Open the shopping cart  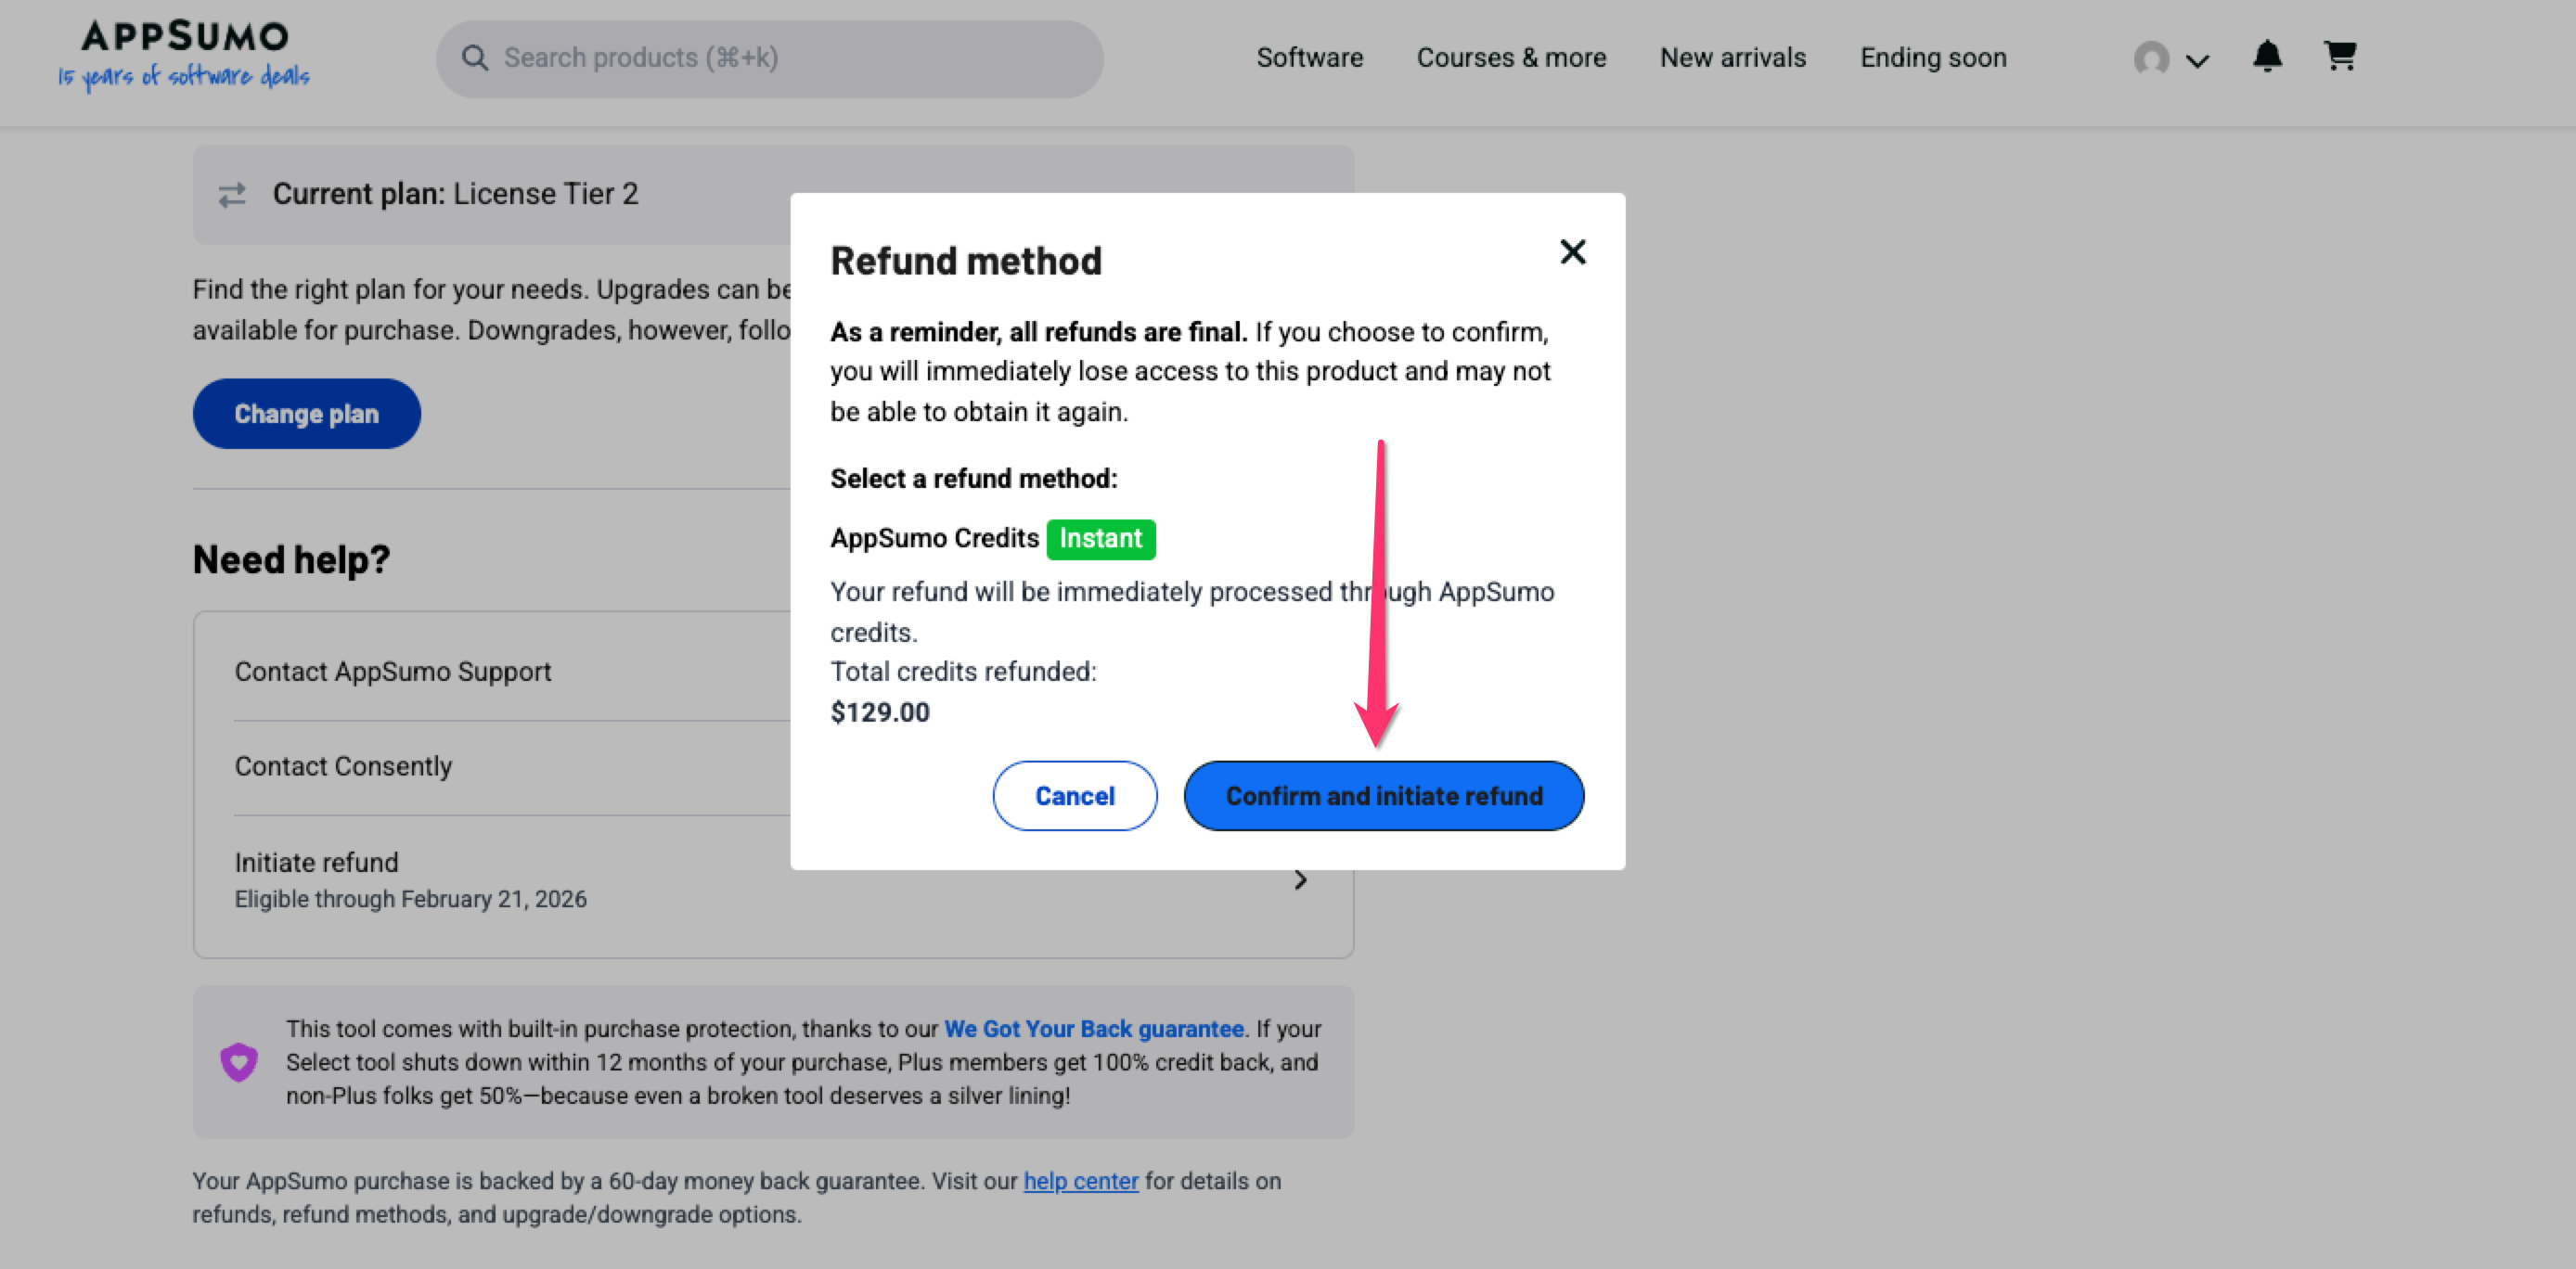click(x=2339, y=56)
